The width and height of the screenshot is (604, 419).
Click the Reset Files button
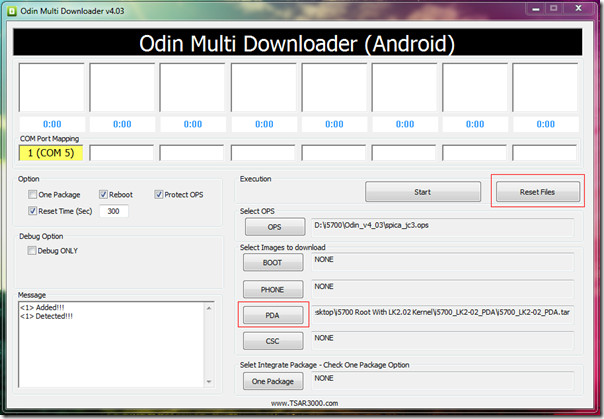[538, 192]
